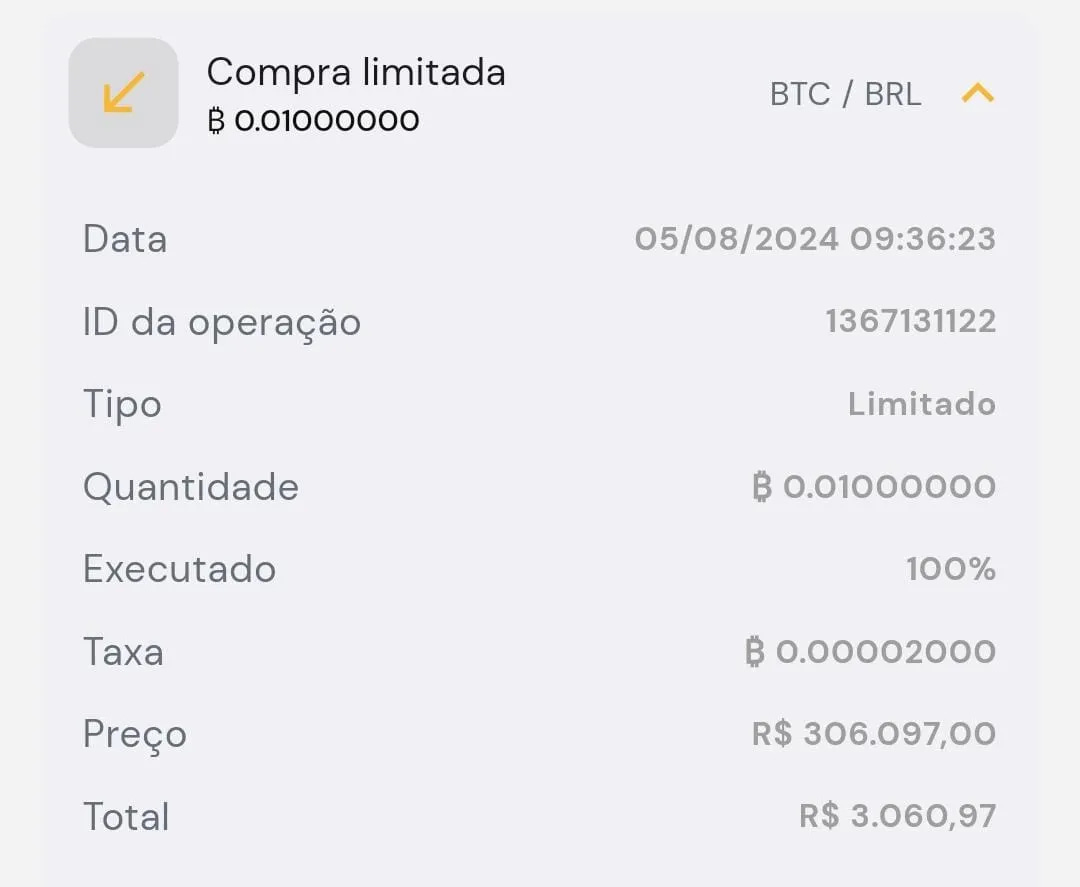Toggle visibility of Compra limitada details
The image size is (1080, 887).
976,93
